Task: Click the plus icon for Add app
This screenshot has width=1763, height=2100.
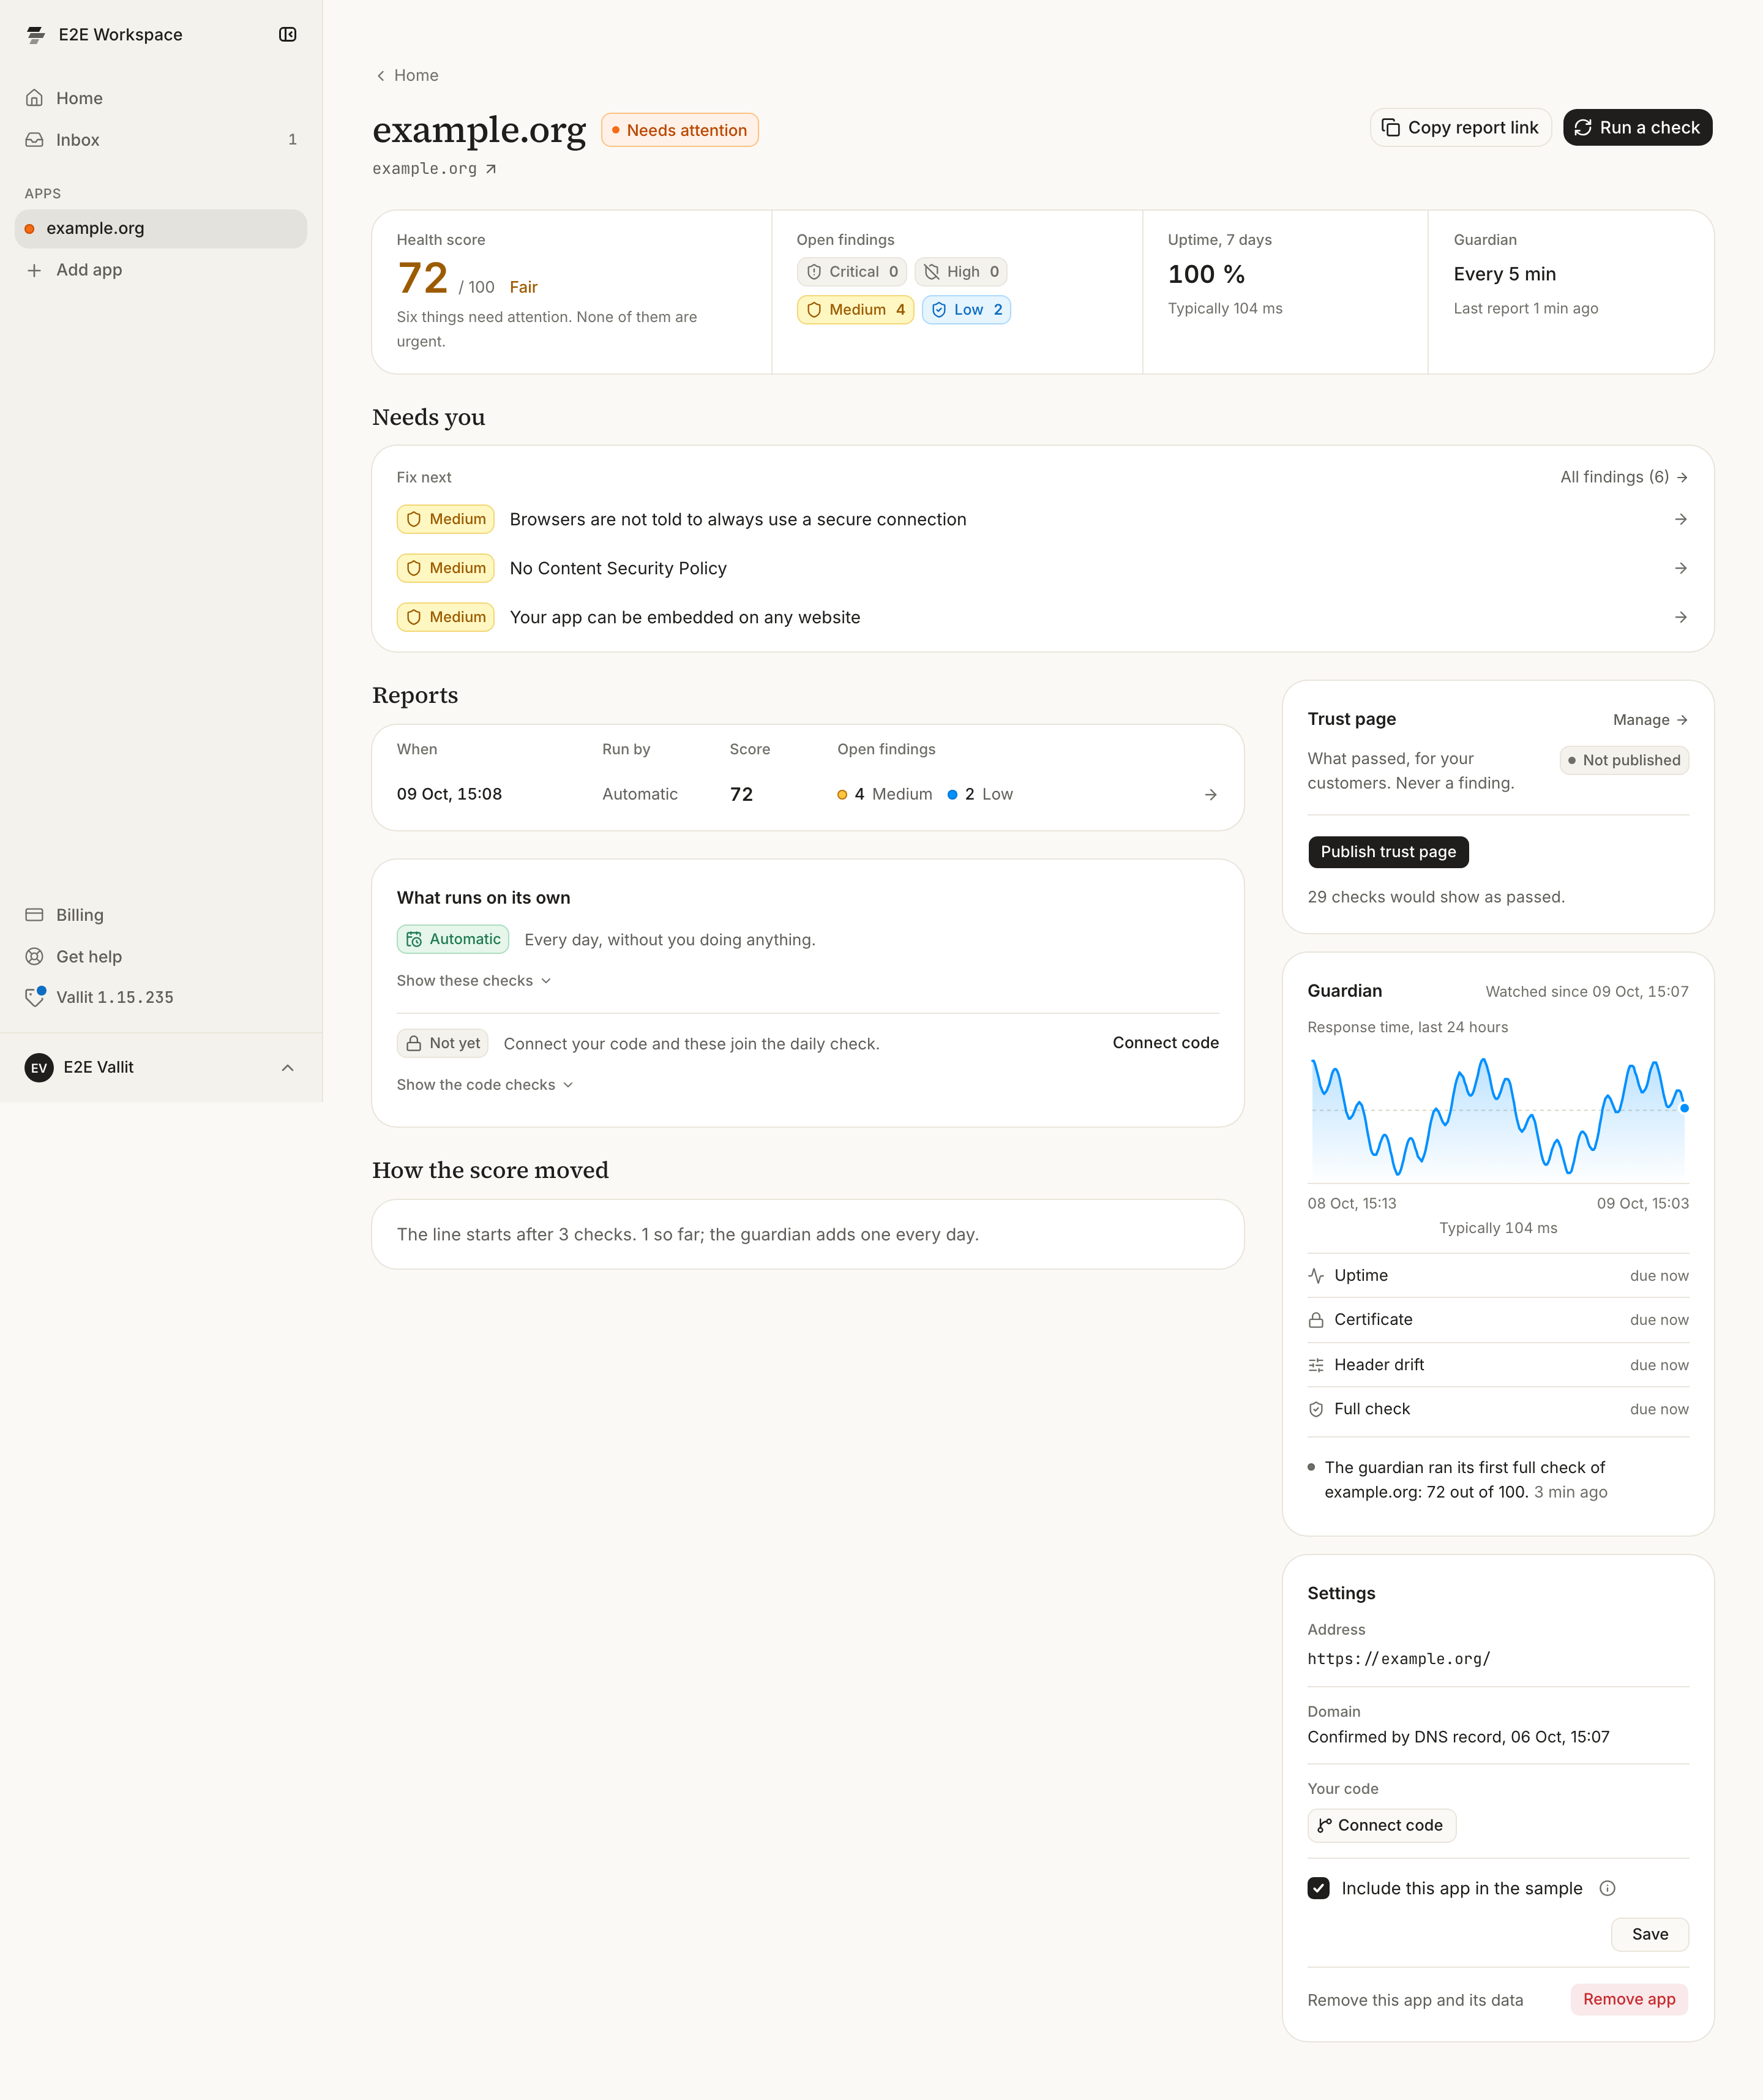Action: [x=35, y=270]
